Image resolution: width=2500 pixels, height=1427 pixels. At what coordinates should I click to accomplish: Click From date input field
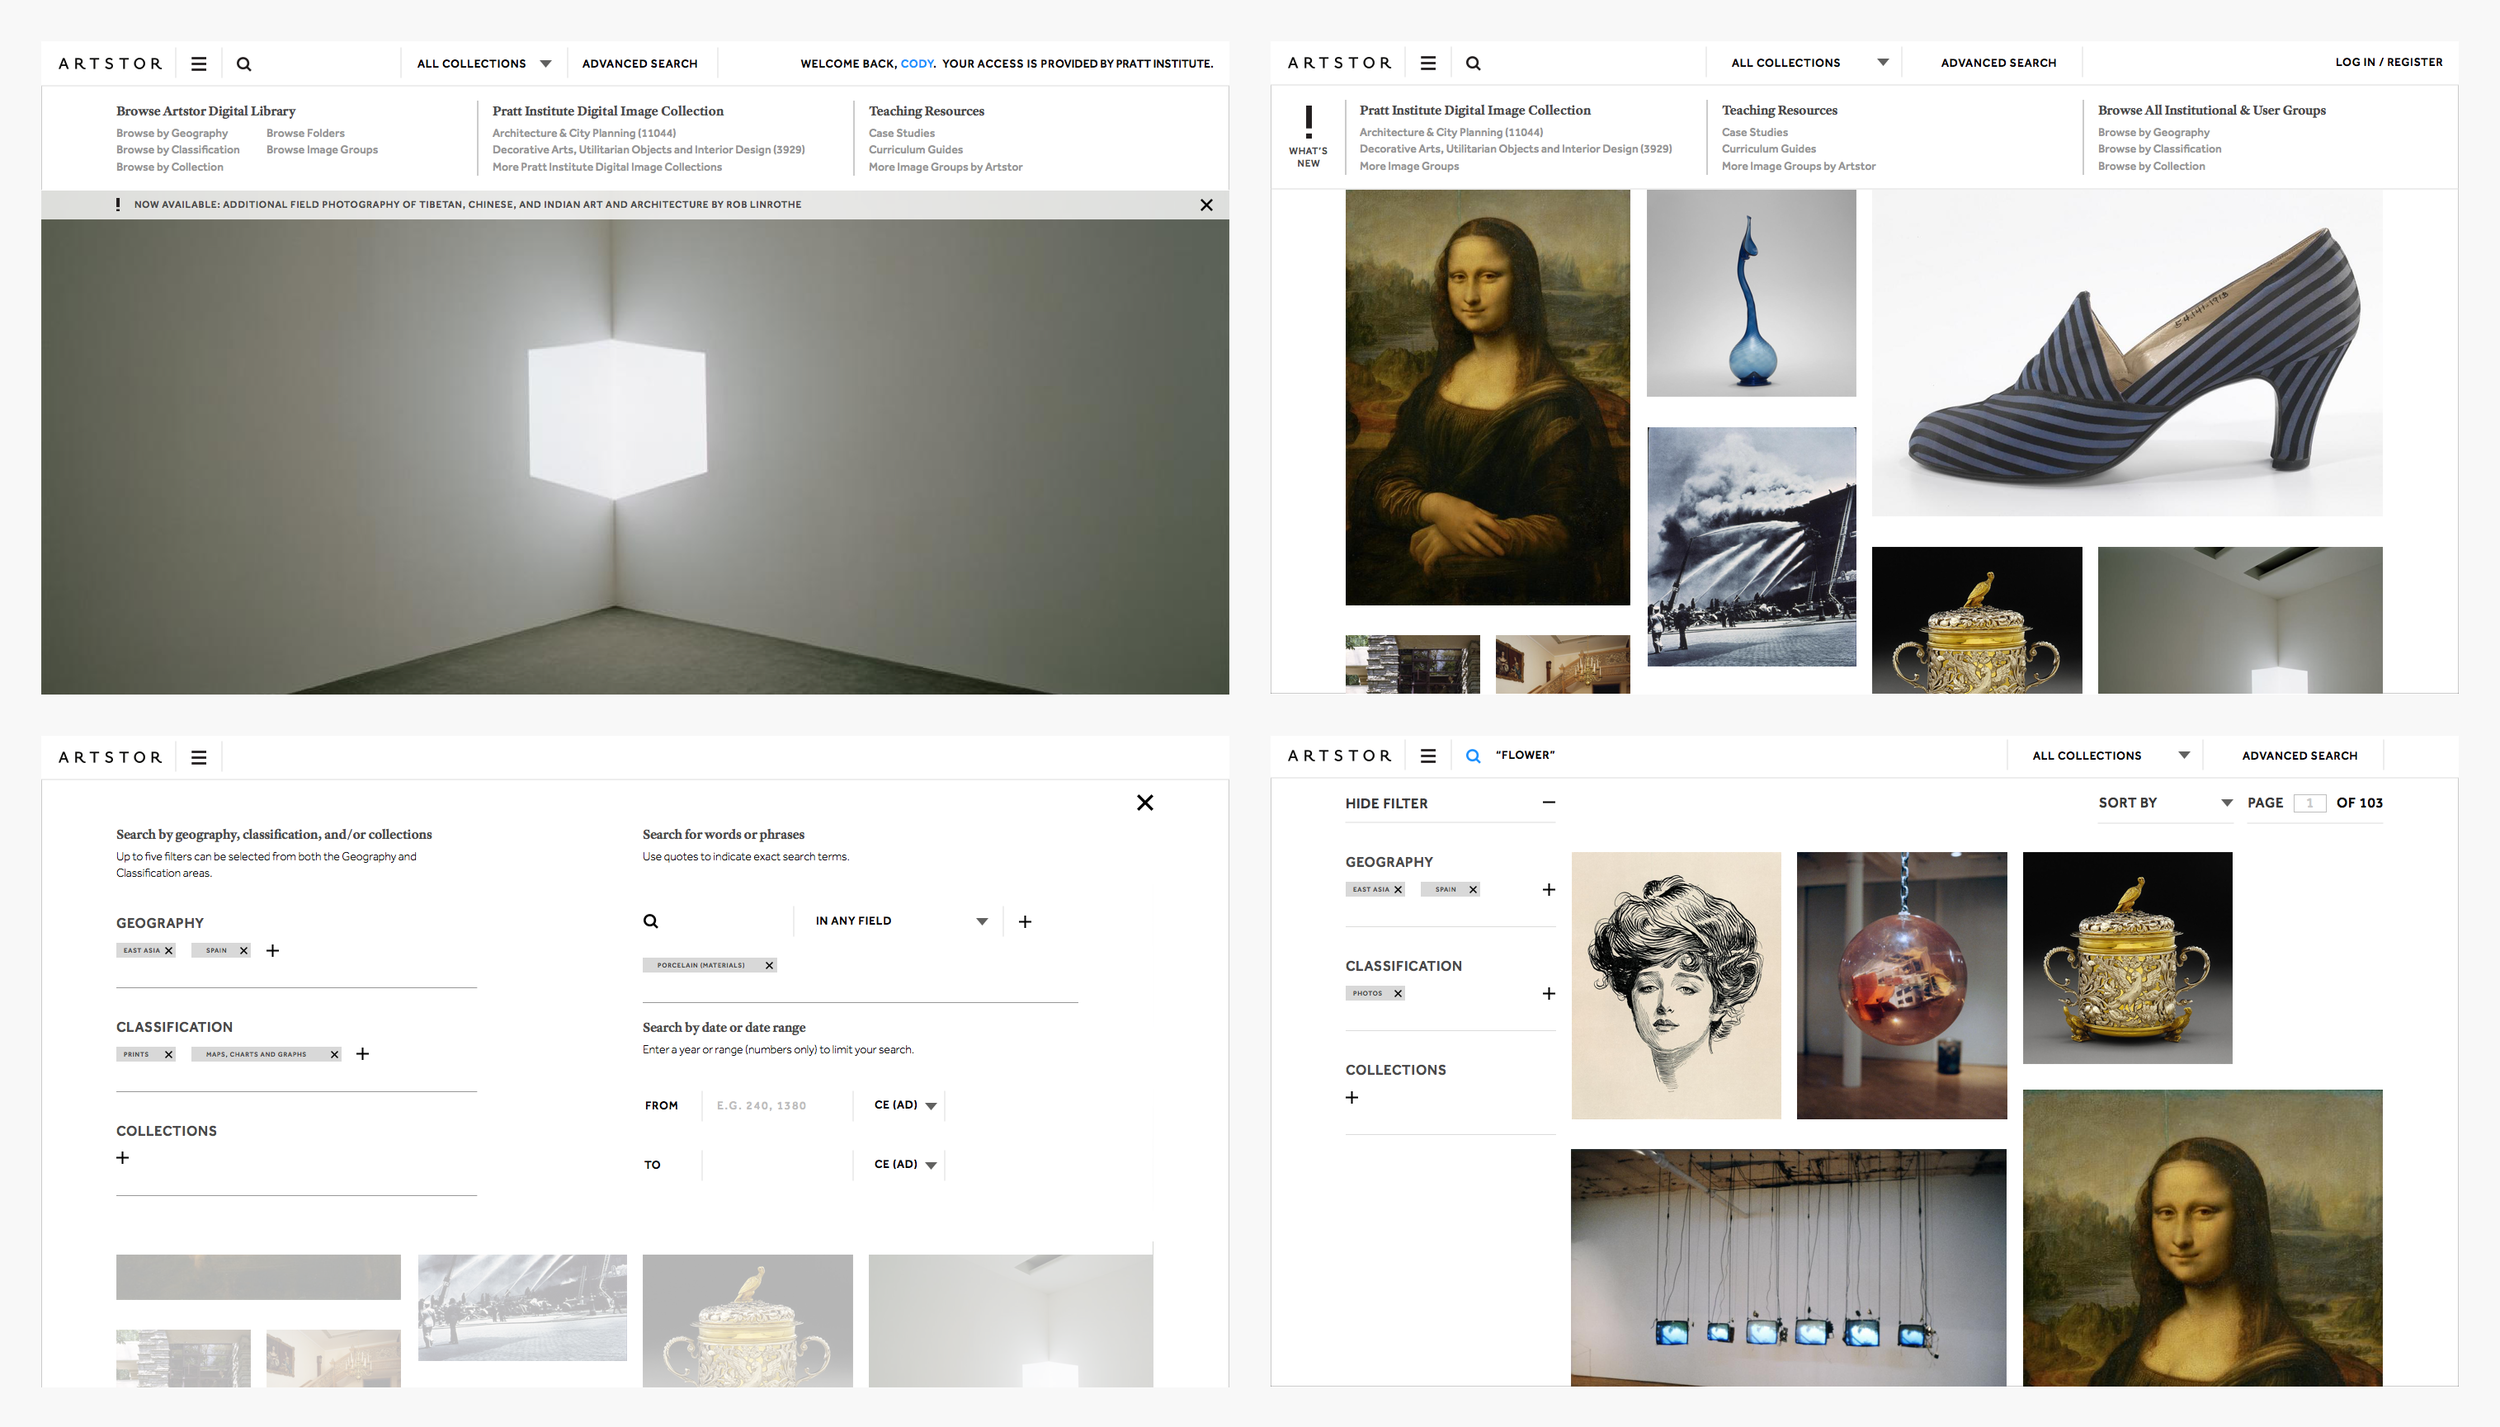pos(777,1106)
